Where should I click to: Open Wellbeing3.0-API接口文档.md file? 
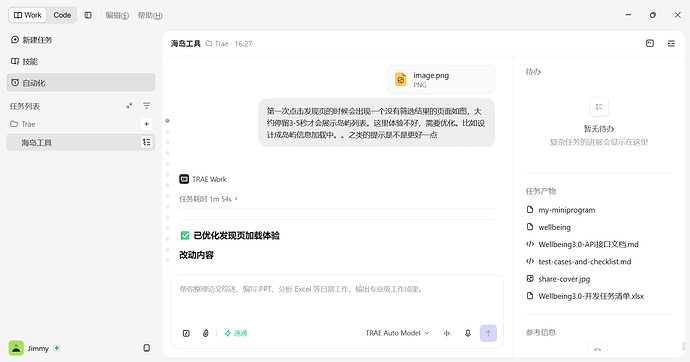pyautogui.click(x=582, y=244)
